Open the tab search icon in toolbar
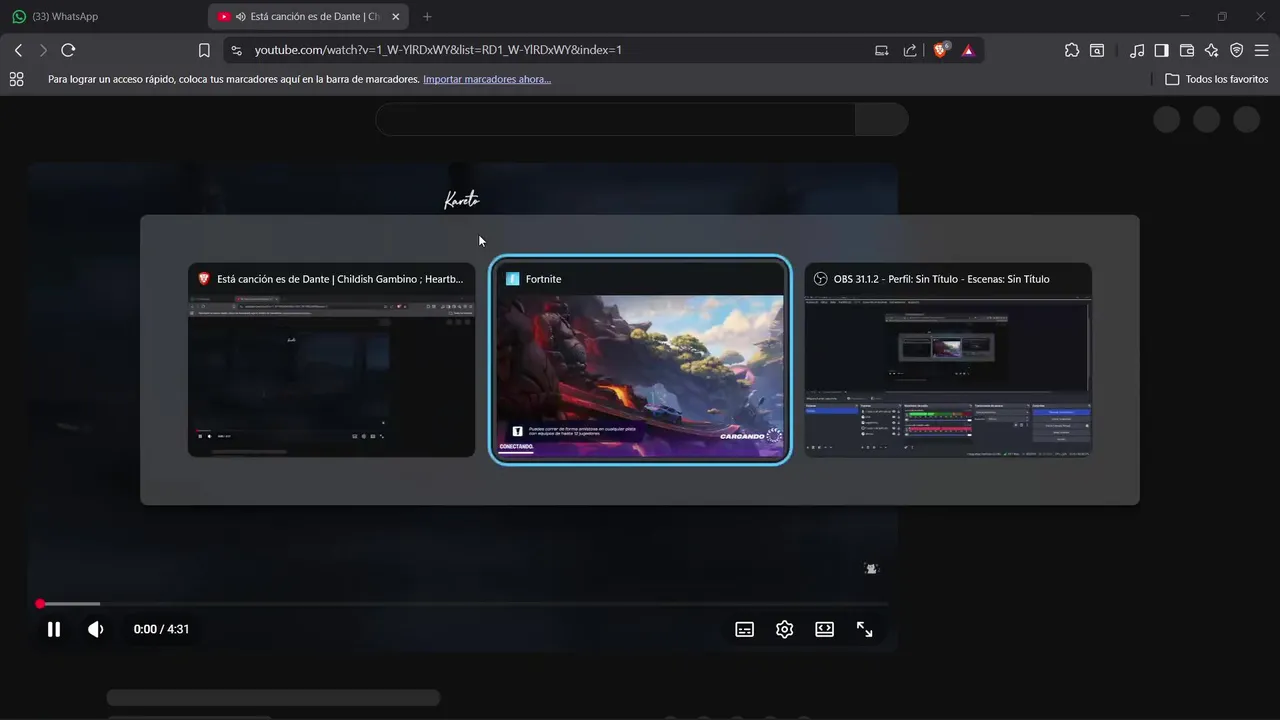The height and width of the screenshot is (720, 1280). [1097, 50]
